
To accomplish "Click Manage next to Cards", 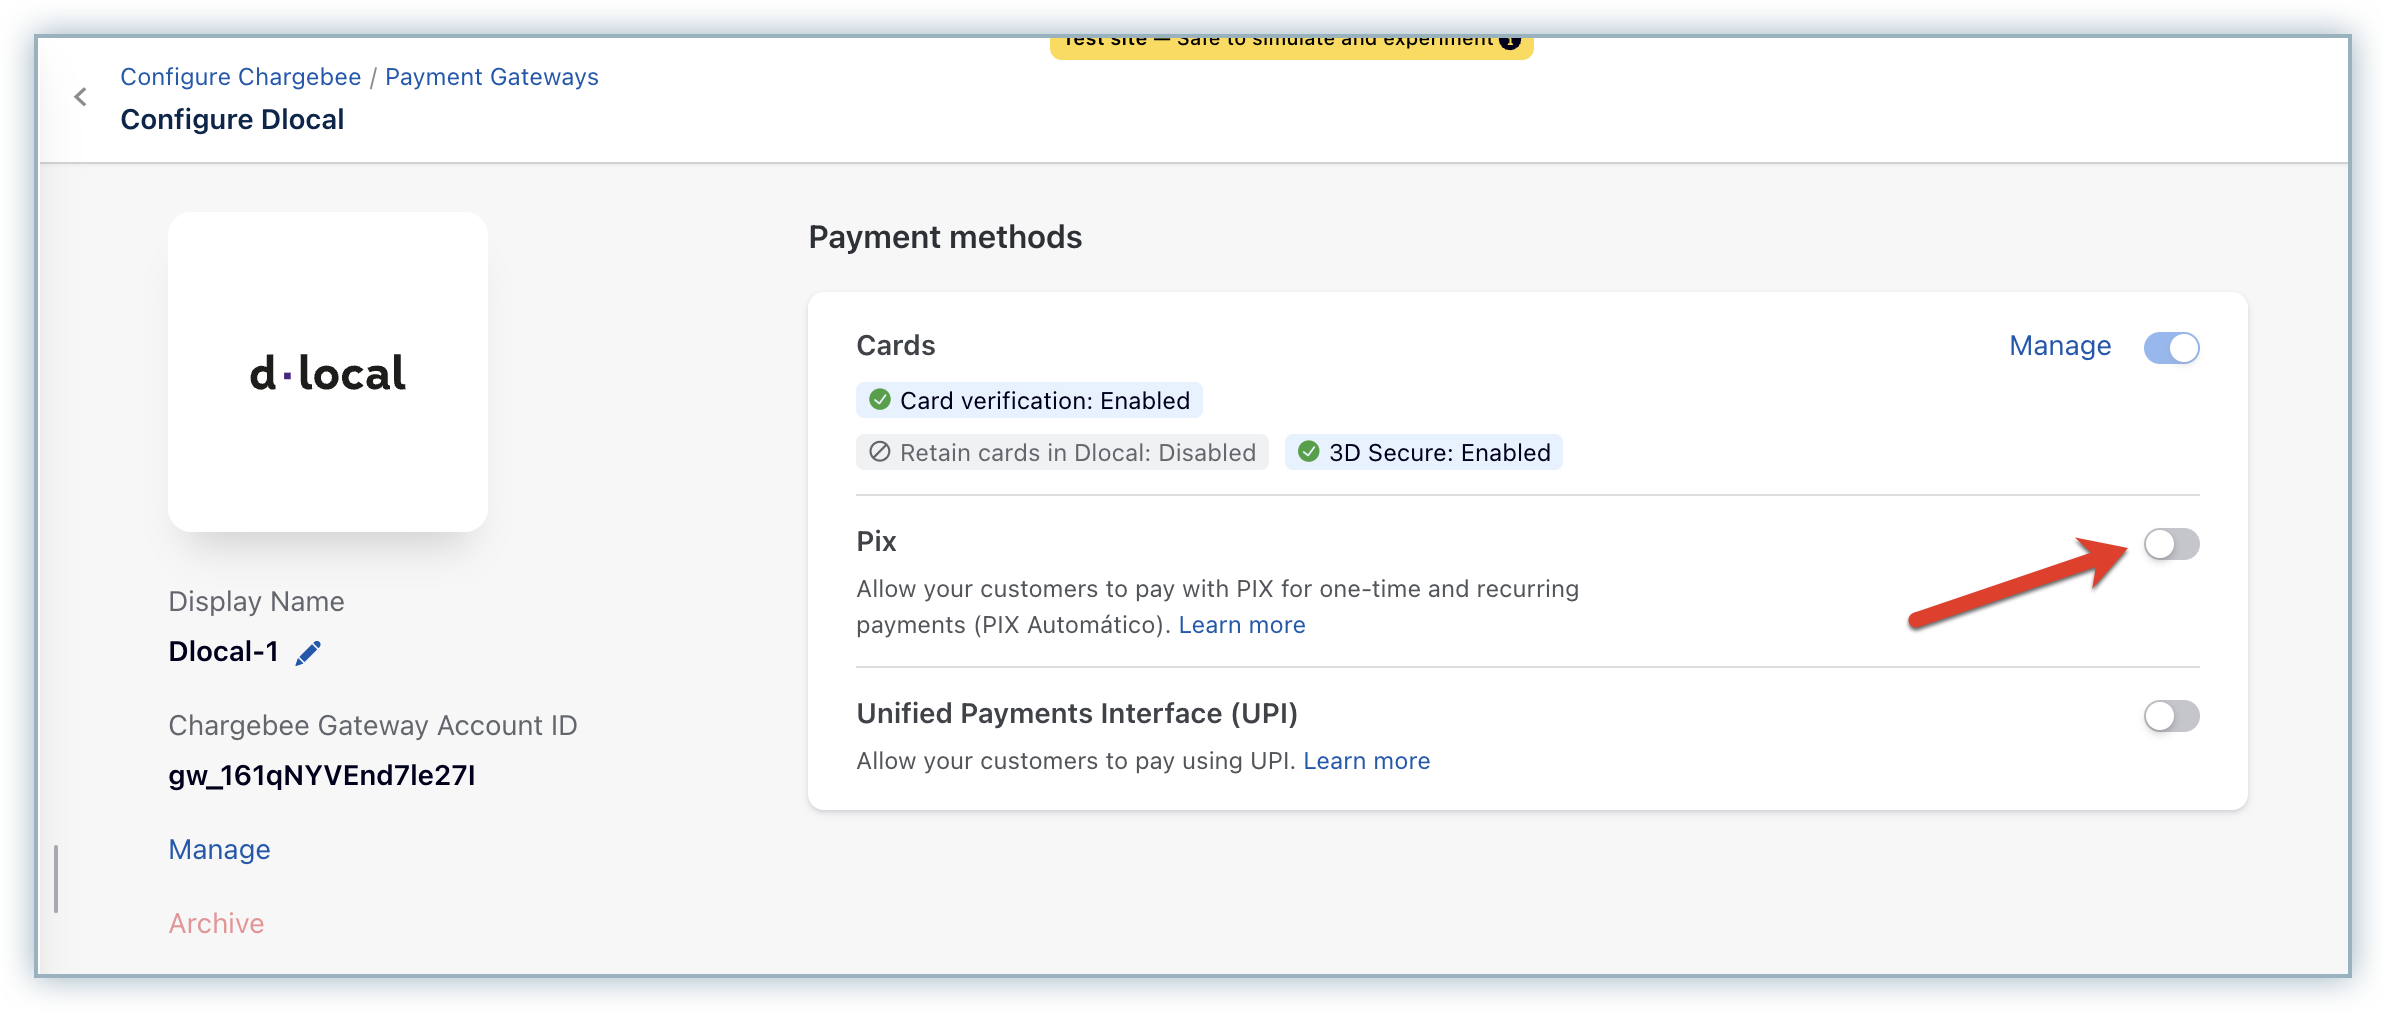I will (x=2060, y=346).
